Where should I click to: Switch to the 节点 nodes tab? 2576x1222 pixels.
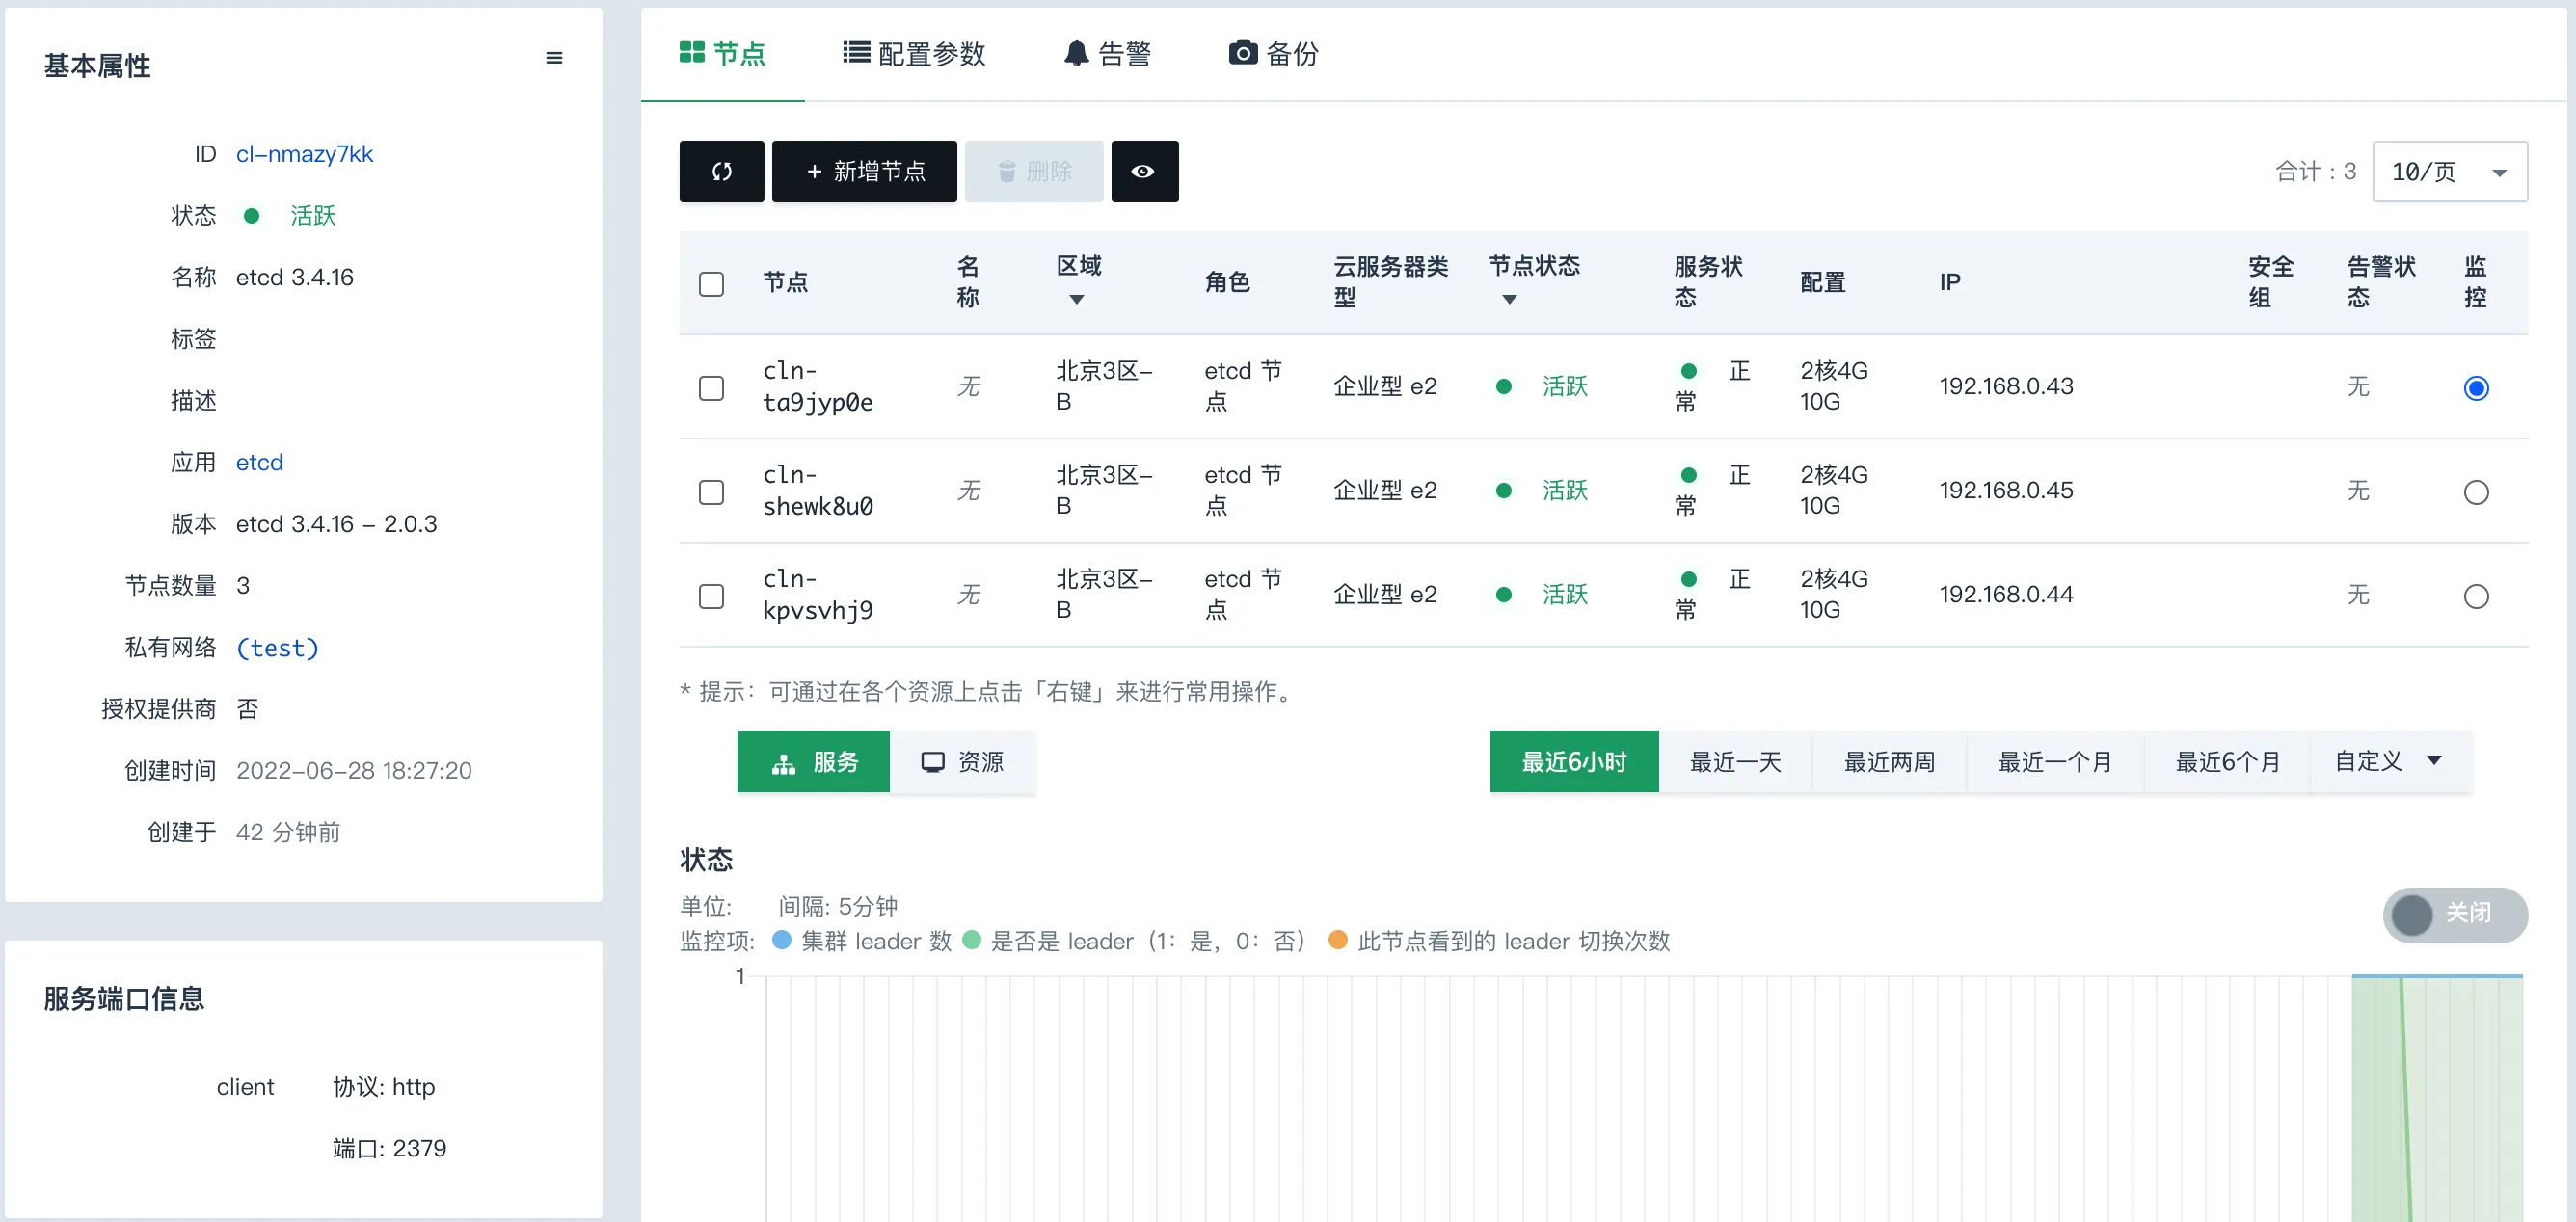[722, 54]
